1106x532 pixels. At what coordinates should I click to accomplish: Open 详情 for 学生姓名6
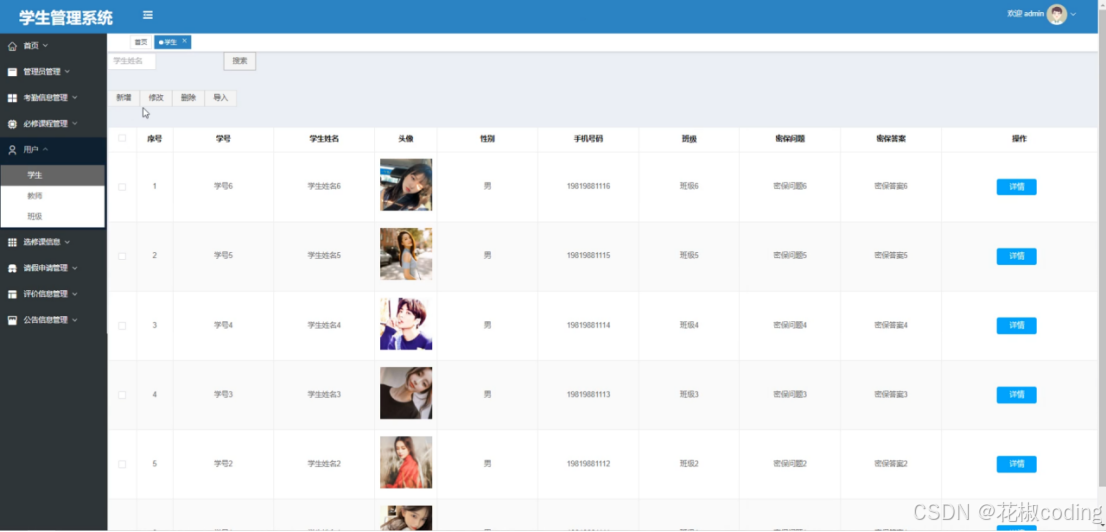coord(1016,187)
